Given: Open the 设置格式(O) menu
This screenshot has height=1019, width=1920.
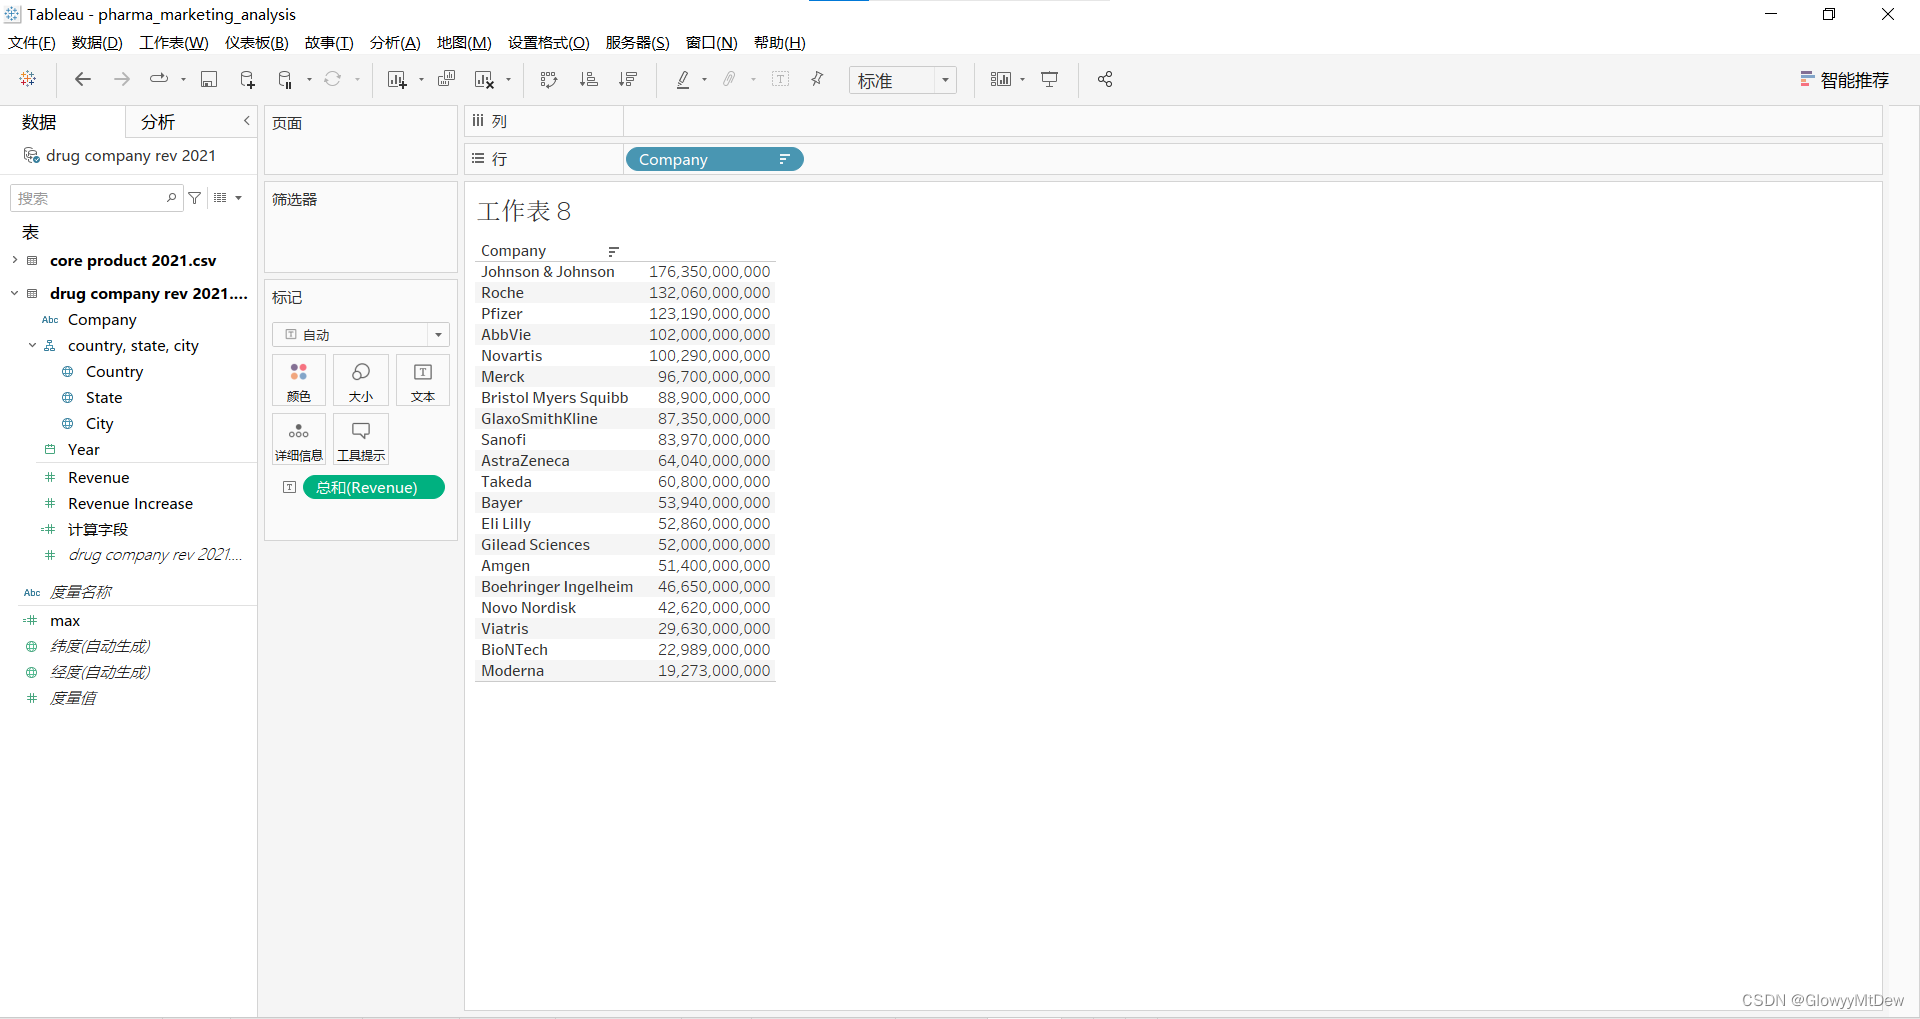Looking at the screenshot, I should [x=549, y=42].
